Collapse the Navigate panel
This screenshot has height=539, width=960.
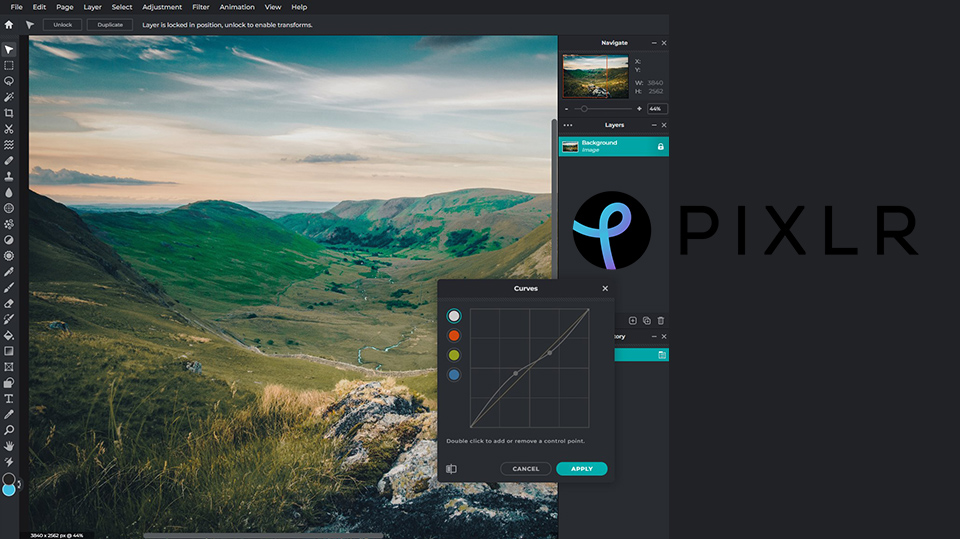(654, 43)
